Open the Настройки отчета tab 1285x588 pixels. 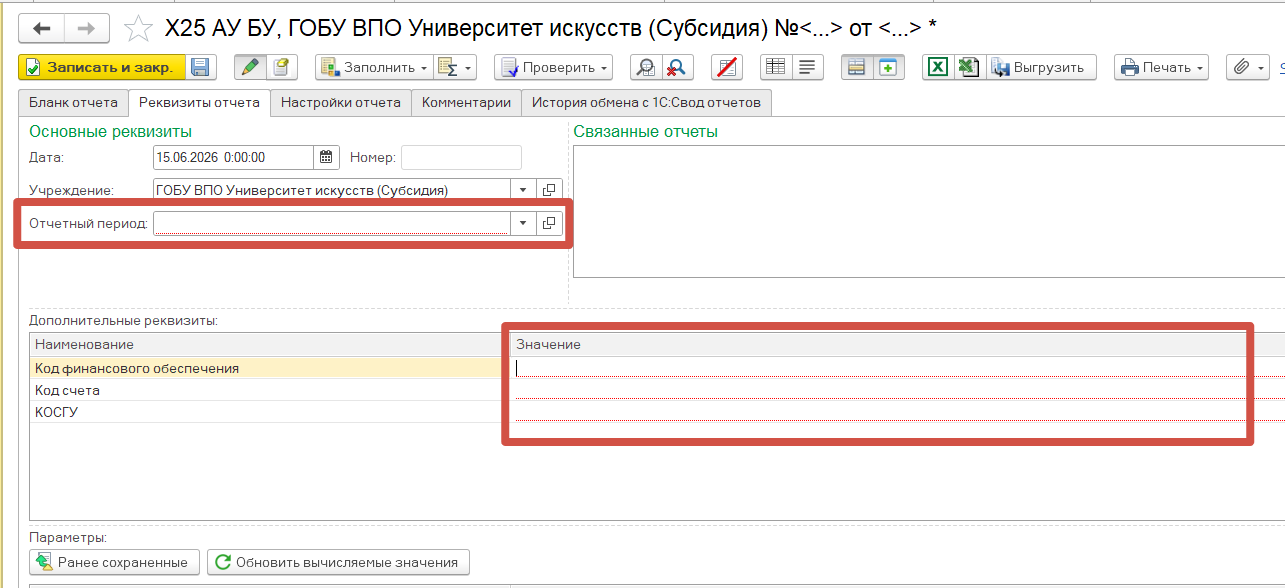tap(341, 102)
